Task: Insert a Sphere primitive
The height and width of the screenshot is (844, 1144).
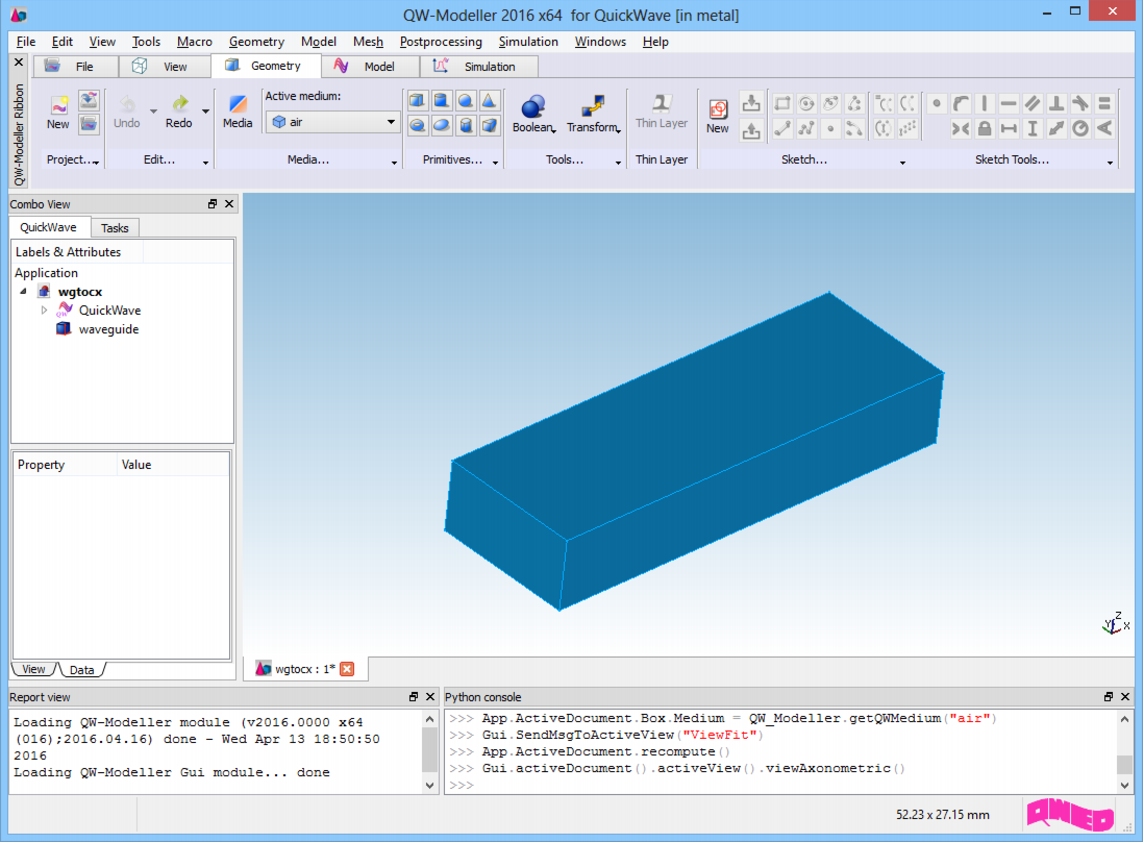Action: (465, 101)
